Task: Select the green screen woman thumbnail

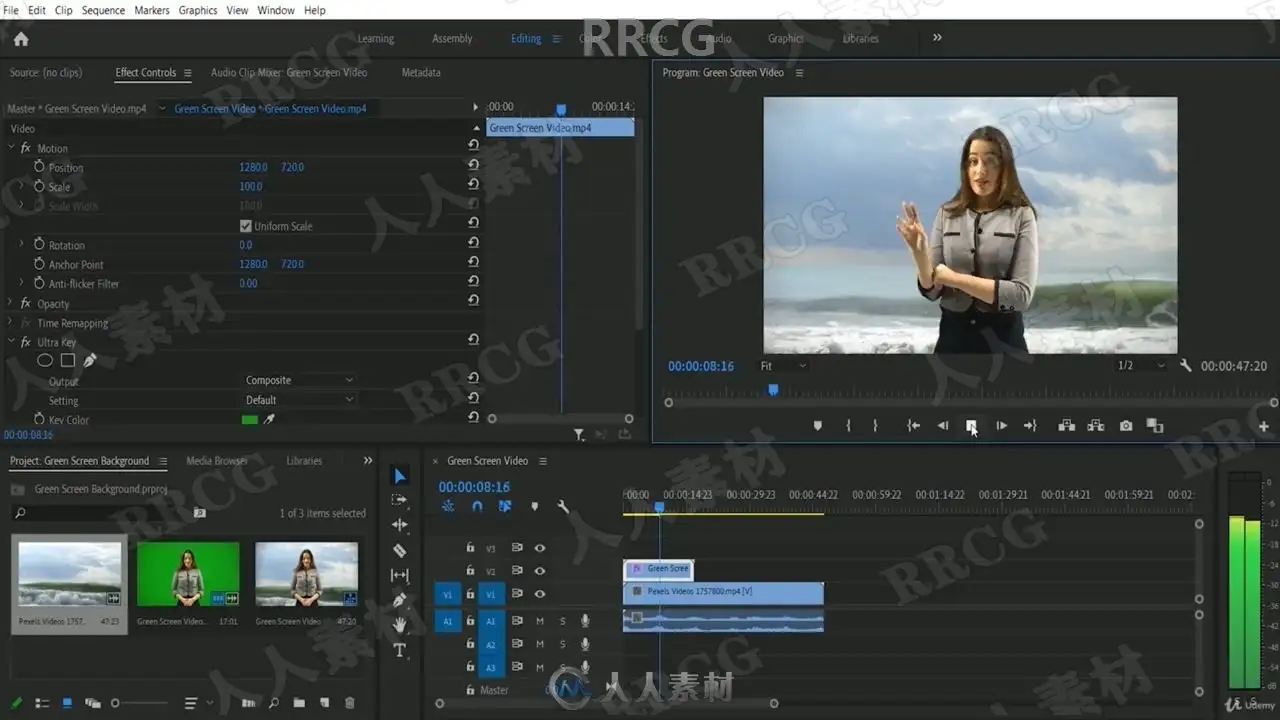Action: pyautogui.click(x=188, y=574)
